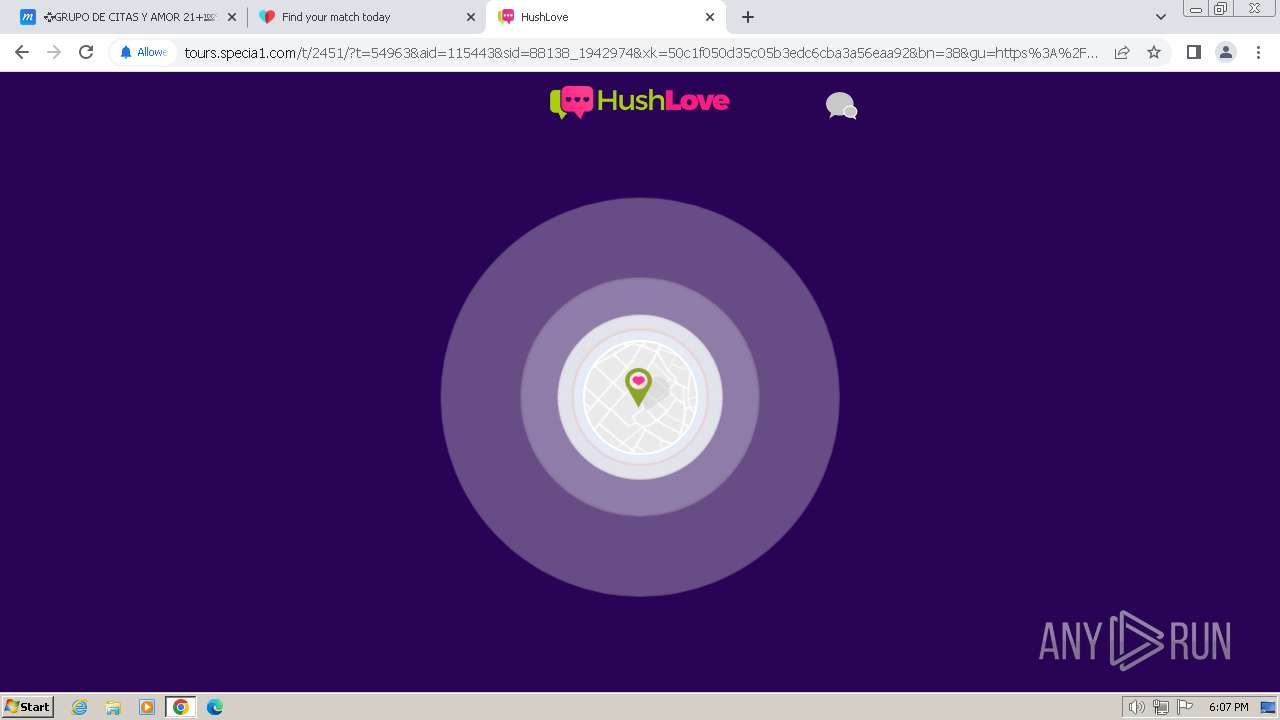Open a new browser tab
The height and width of the screenshot is (720, 1280).
[x=748, y=17]
